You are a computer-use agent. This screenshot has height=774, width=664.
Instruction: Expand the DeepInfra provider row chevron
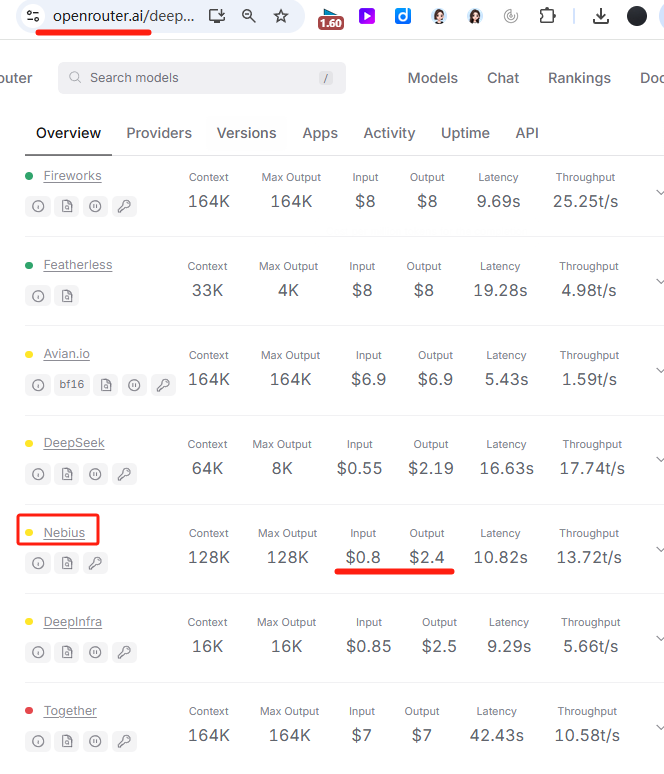tap(660, 638)
